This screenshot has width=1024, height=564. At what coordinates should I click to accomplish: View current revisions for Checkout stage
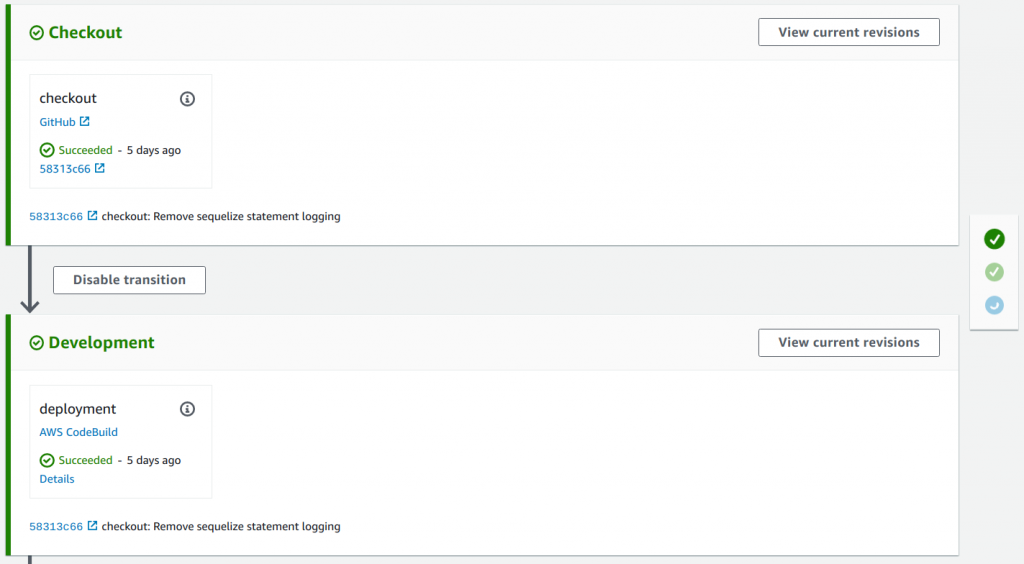[x=848, y=32]
